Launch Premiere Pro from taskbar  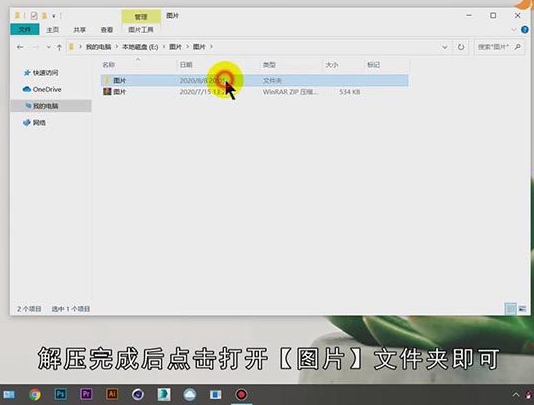pos(87,394)
